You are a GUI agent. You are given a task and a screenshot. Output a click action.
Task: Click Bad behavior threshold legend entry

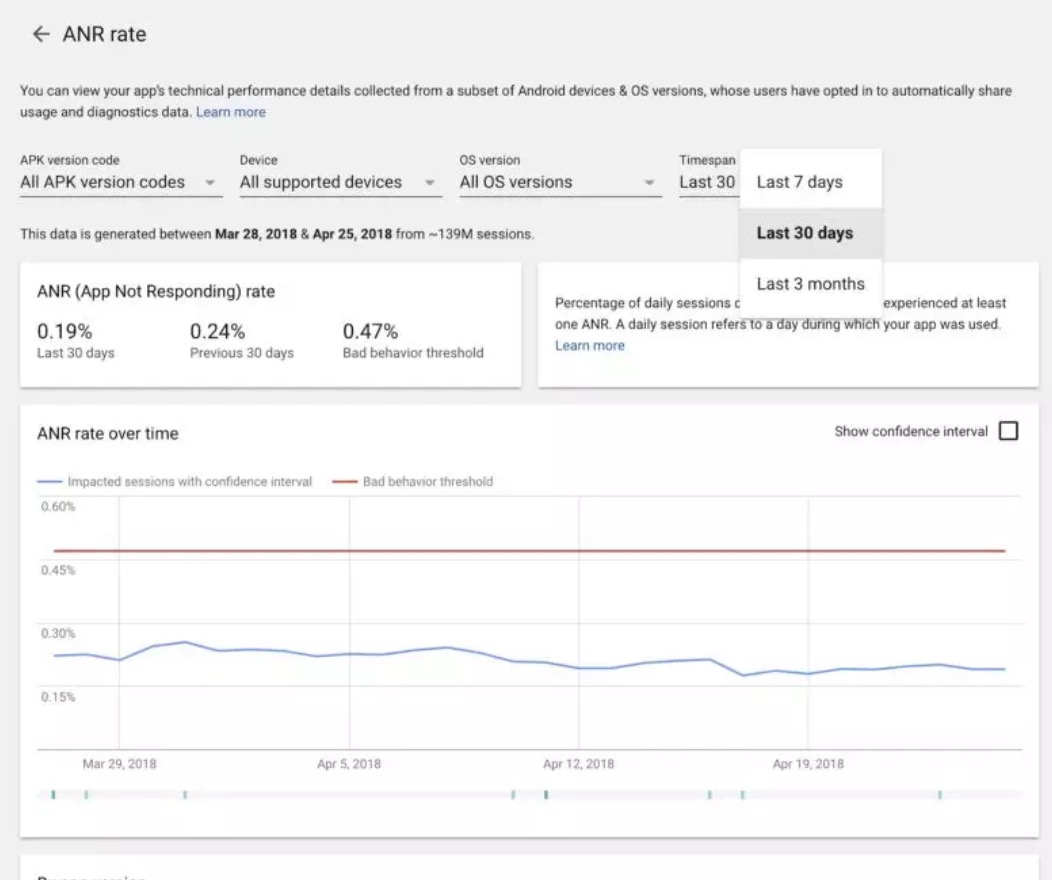click(413, 482)
